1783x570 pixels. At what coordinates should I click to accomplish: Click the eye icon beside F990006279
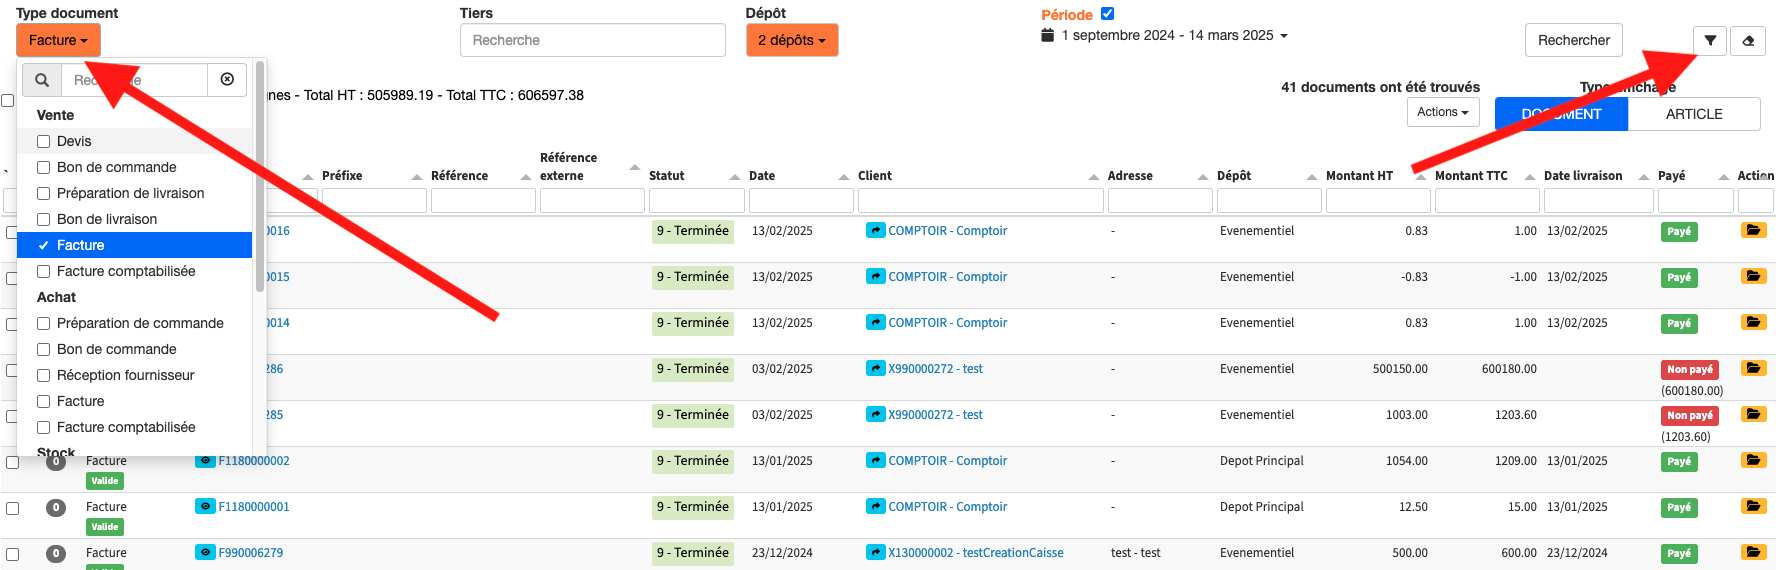[205, 553]
